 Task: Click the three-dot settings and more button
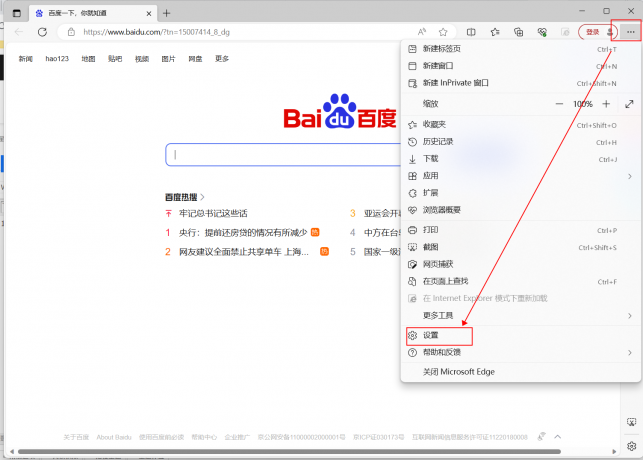pyautogui.click(x=630, y=32)
